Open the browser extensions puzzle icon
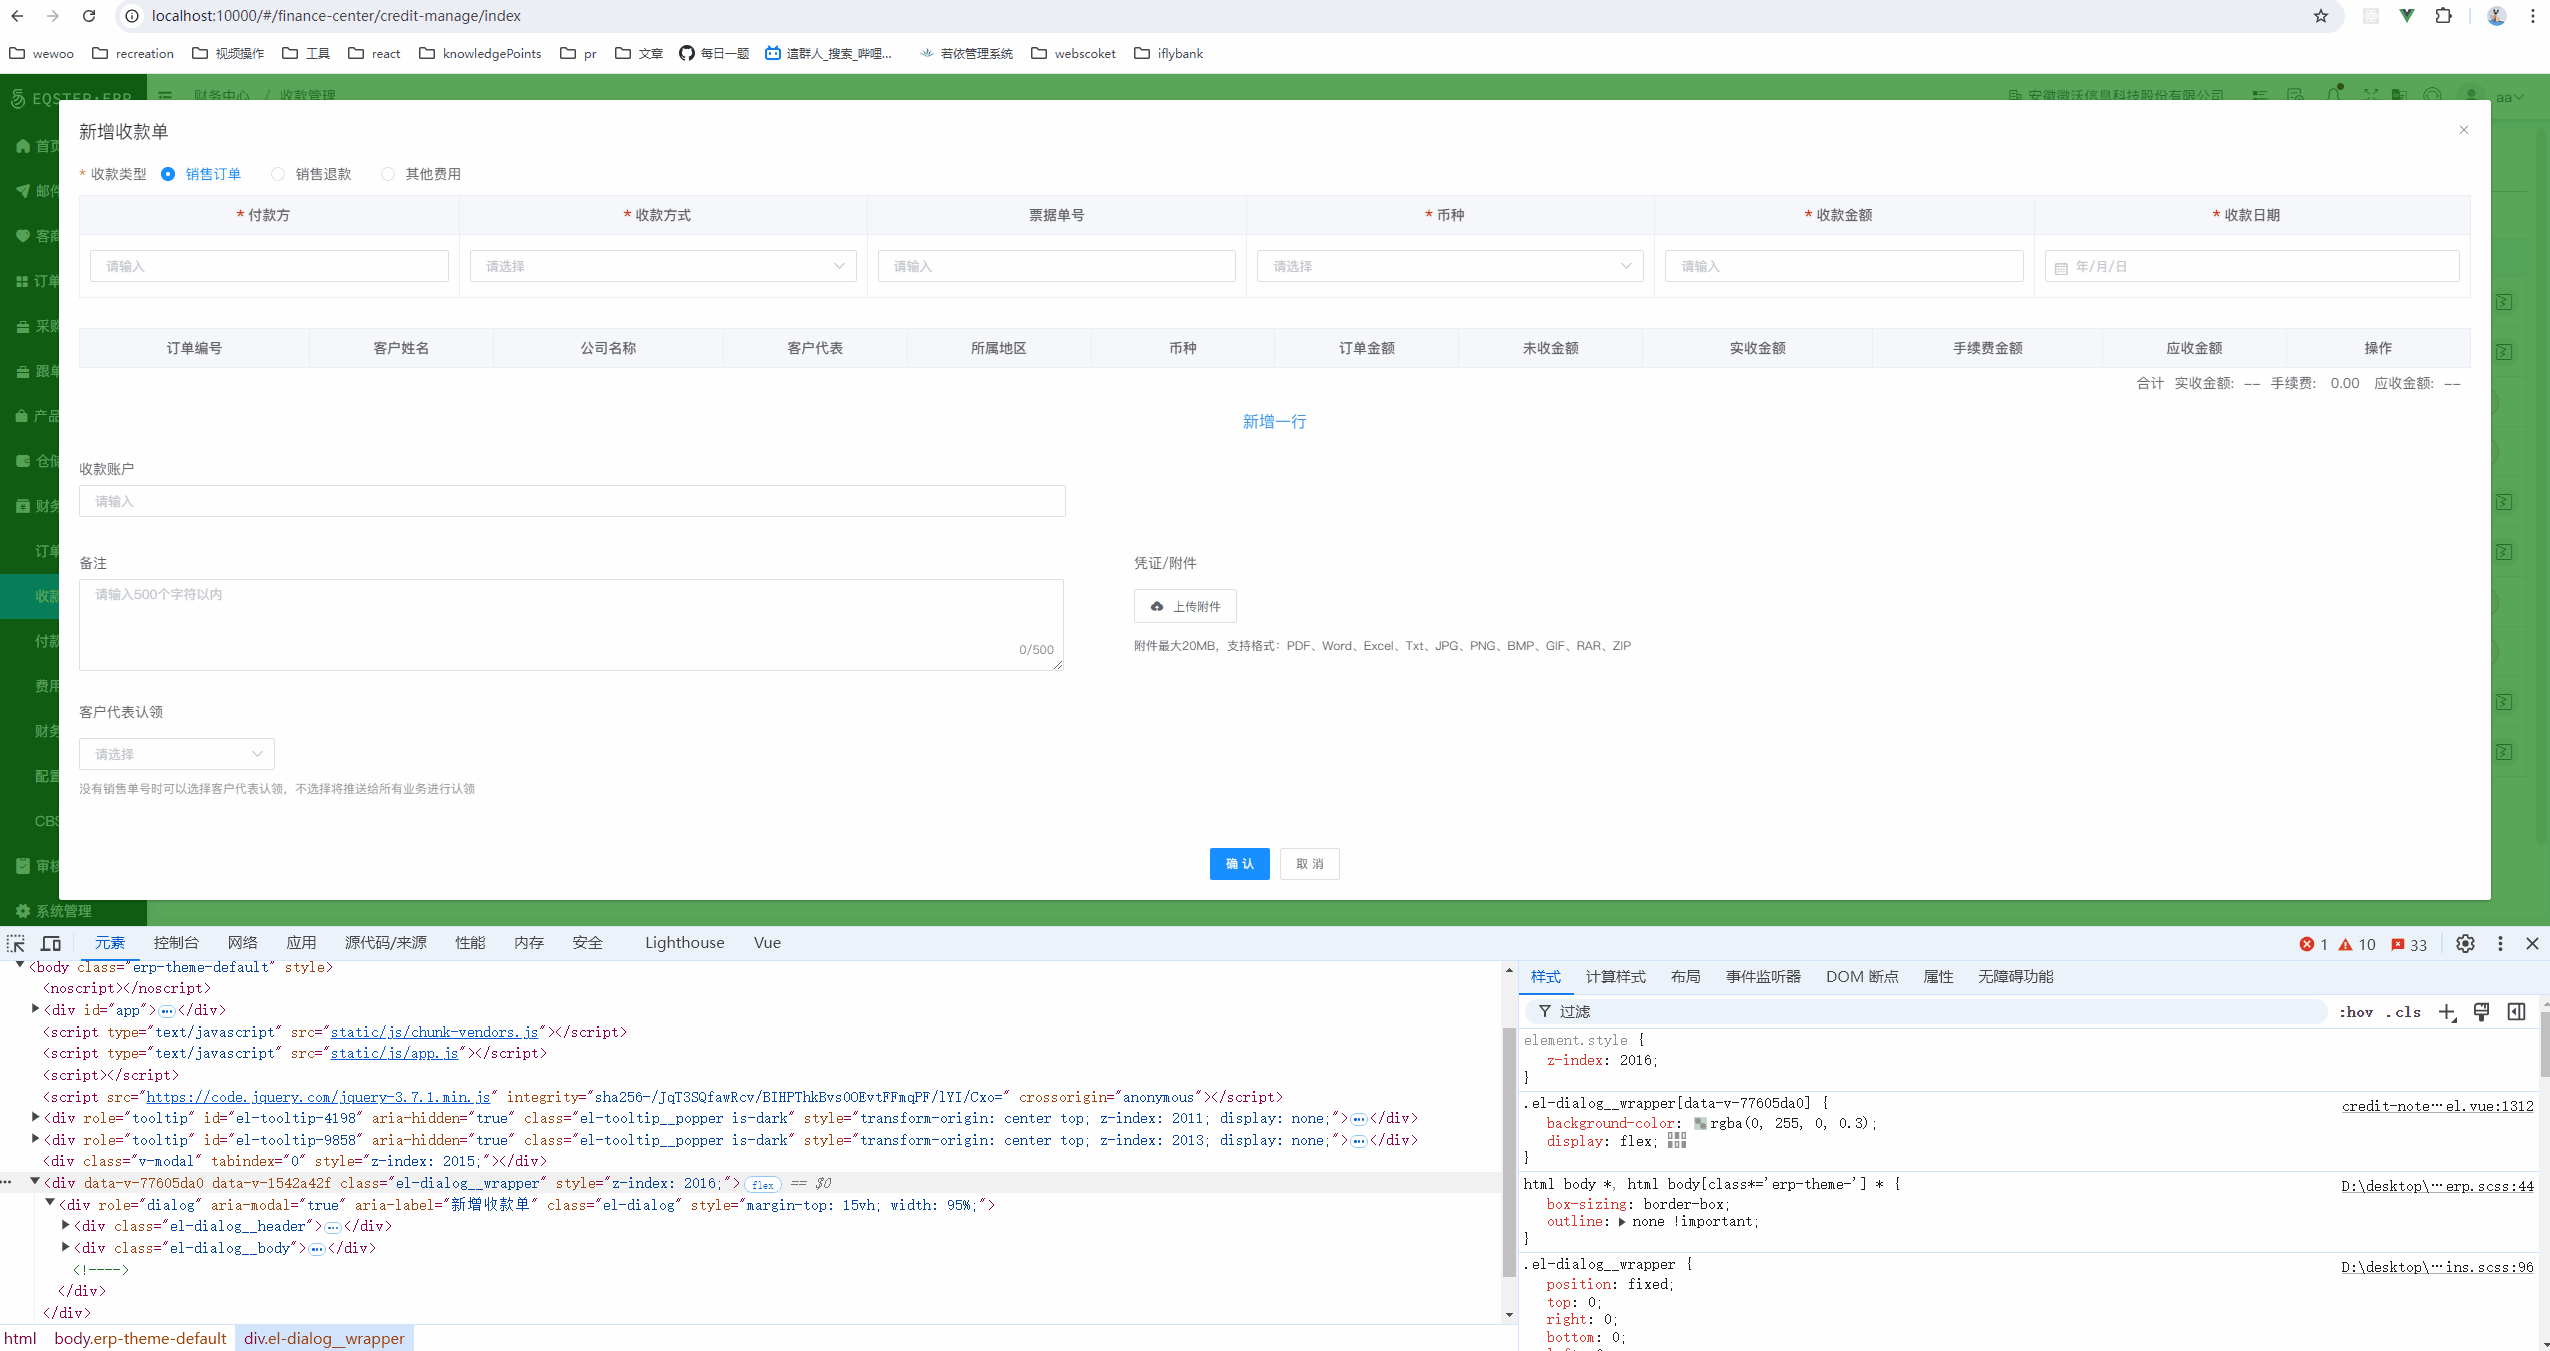Screen dimensions: 2550x1351 2444,16
